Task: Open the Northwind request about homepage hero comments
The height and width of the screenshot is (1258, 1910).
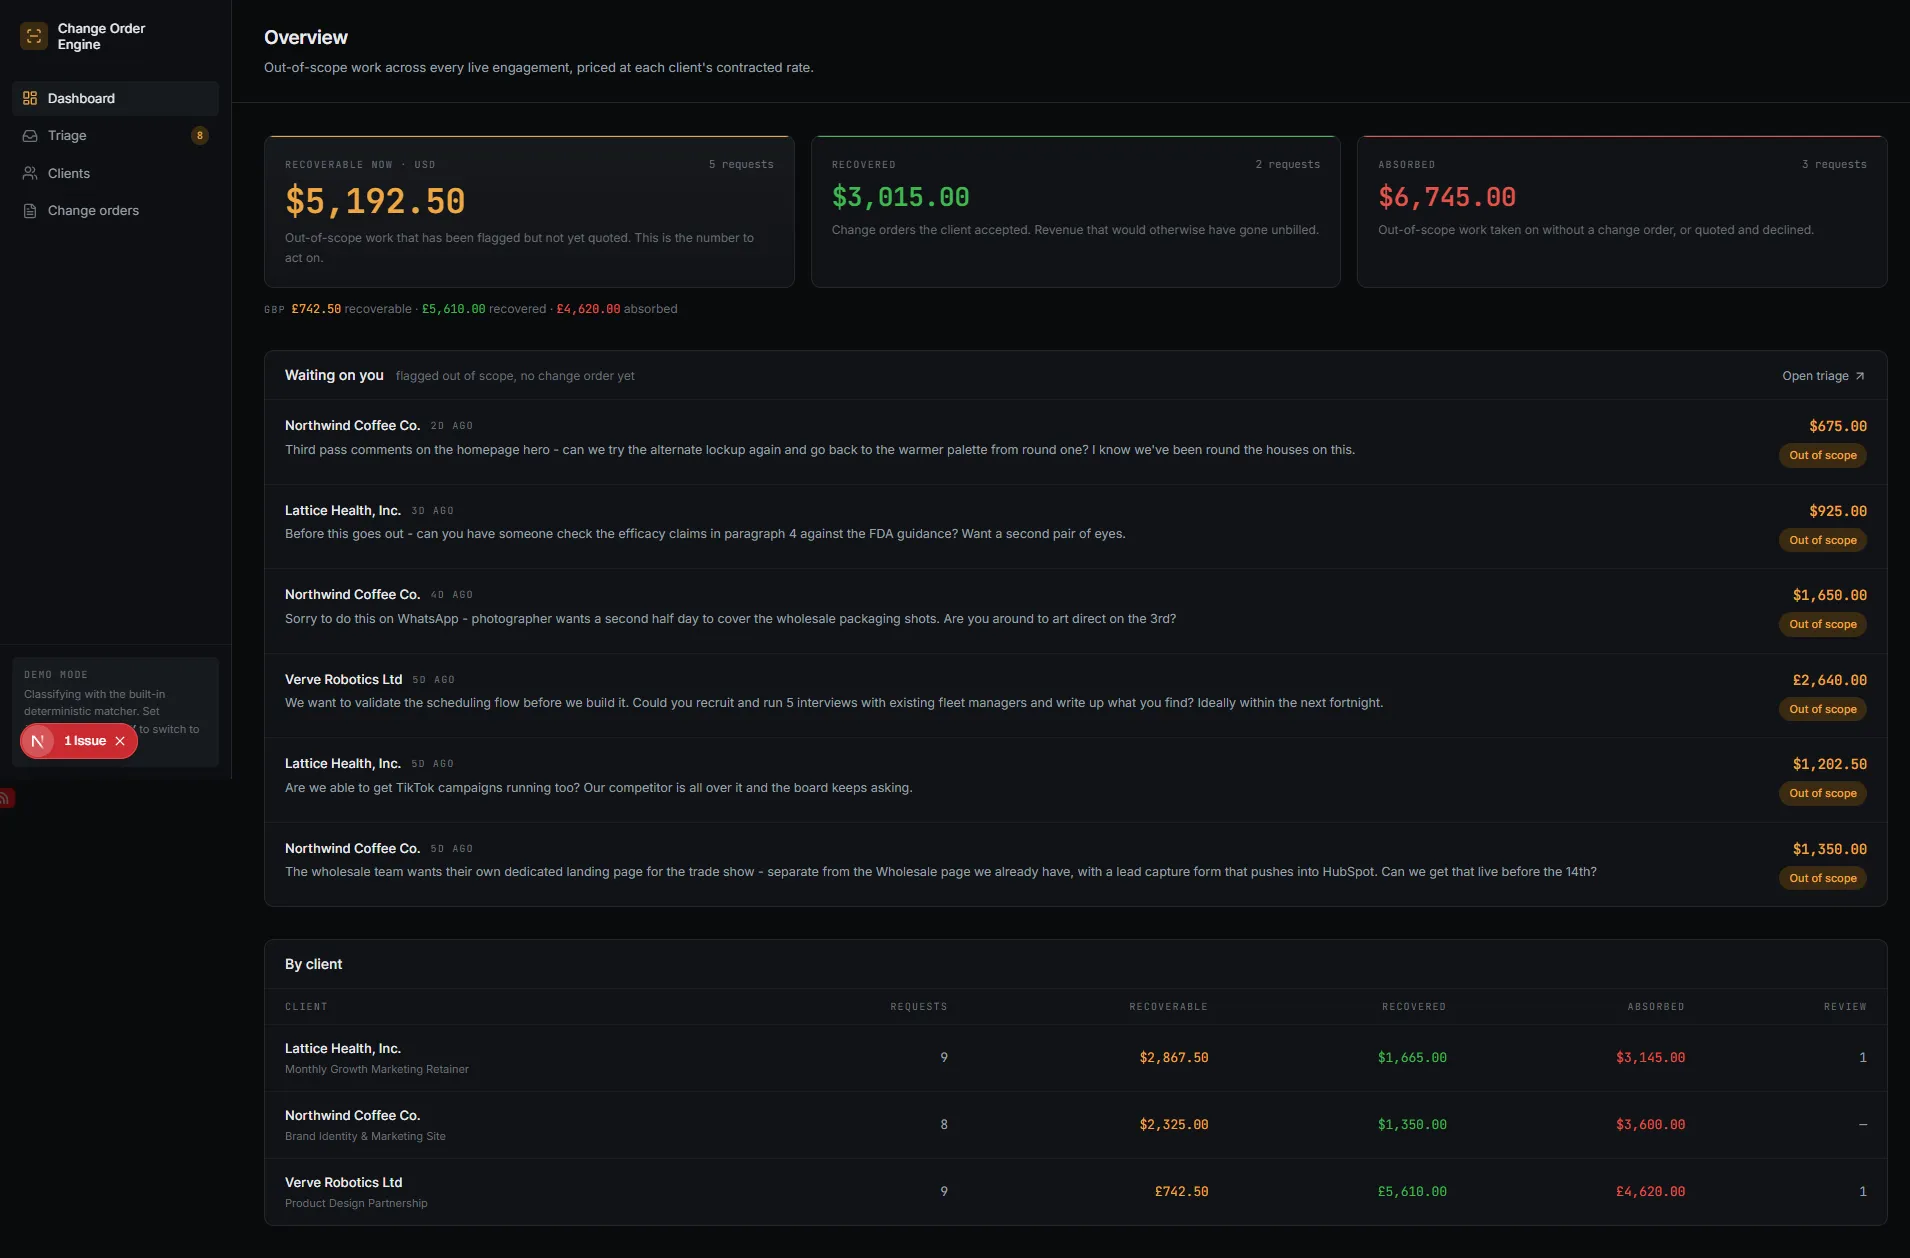Action: click(x=1075, y=442)
